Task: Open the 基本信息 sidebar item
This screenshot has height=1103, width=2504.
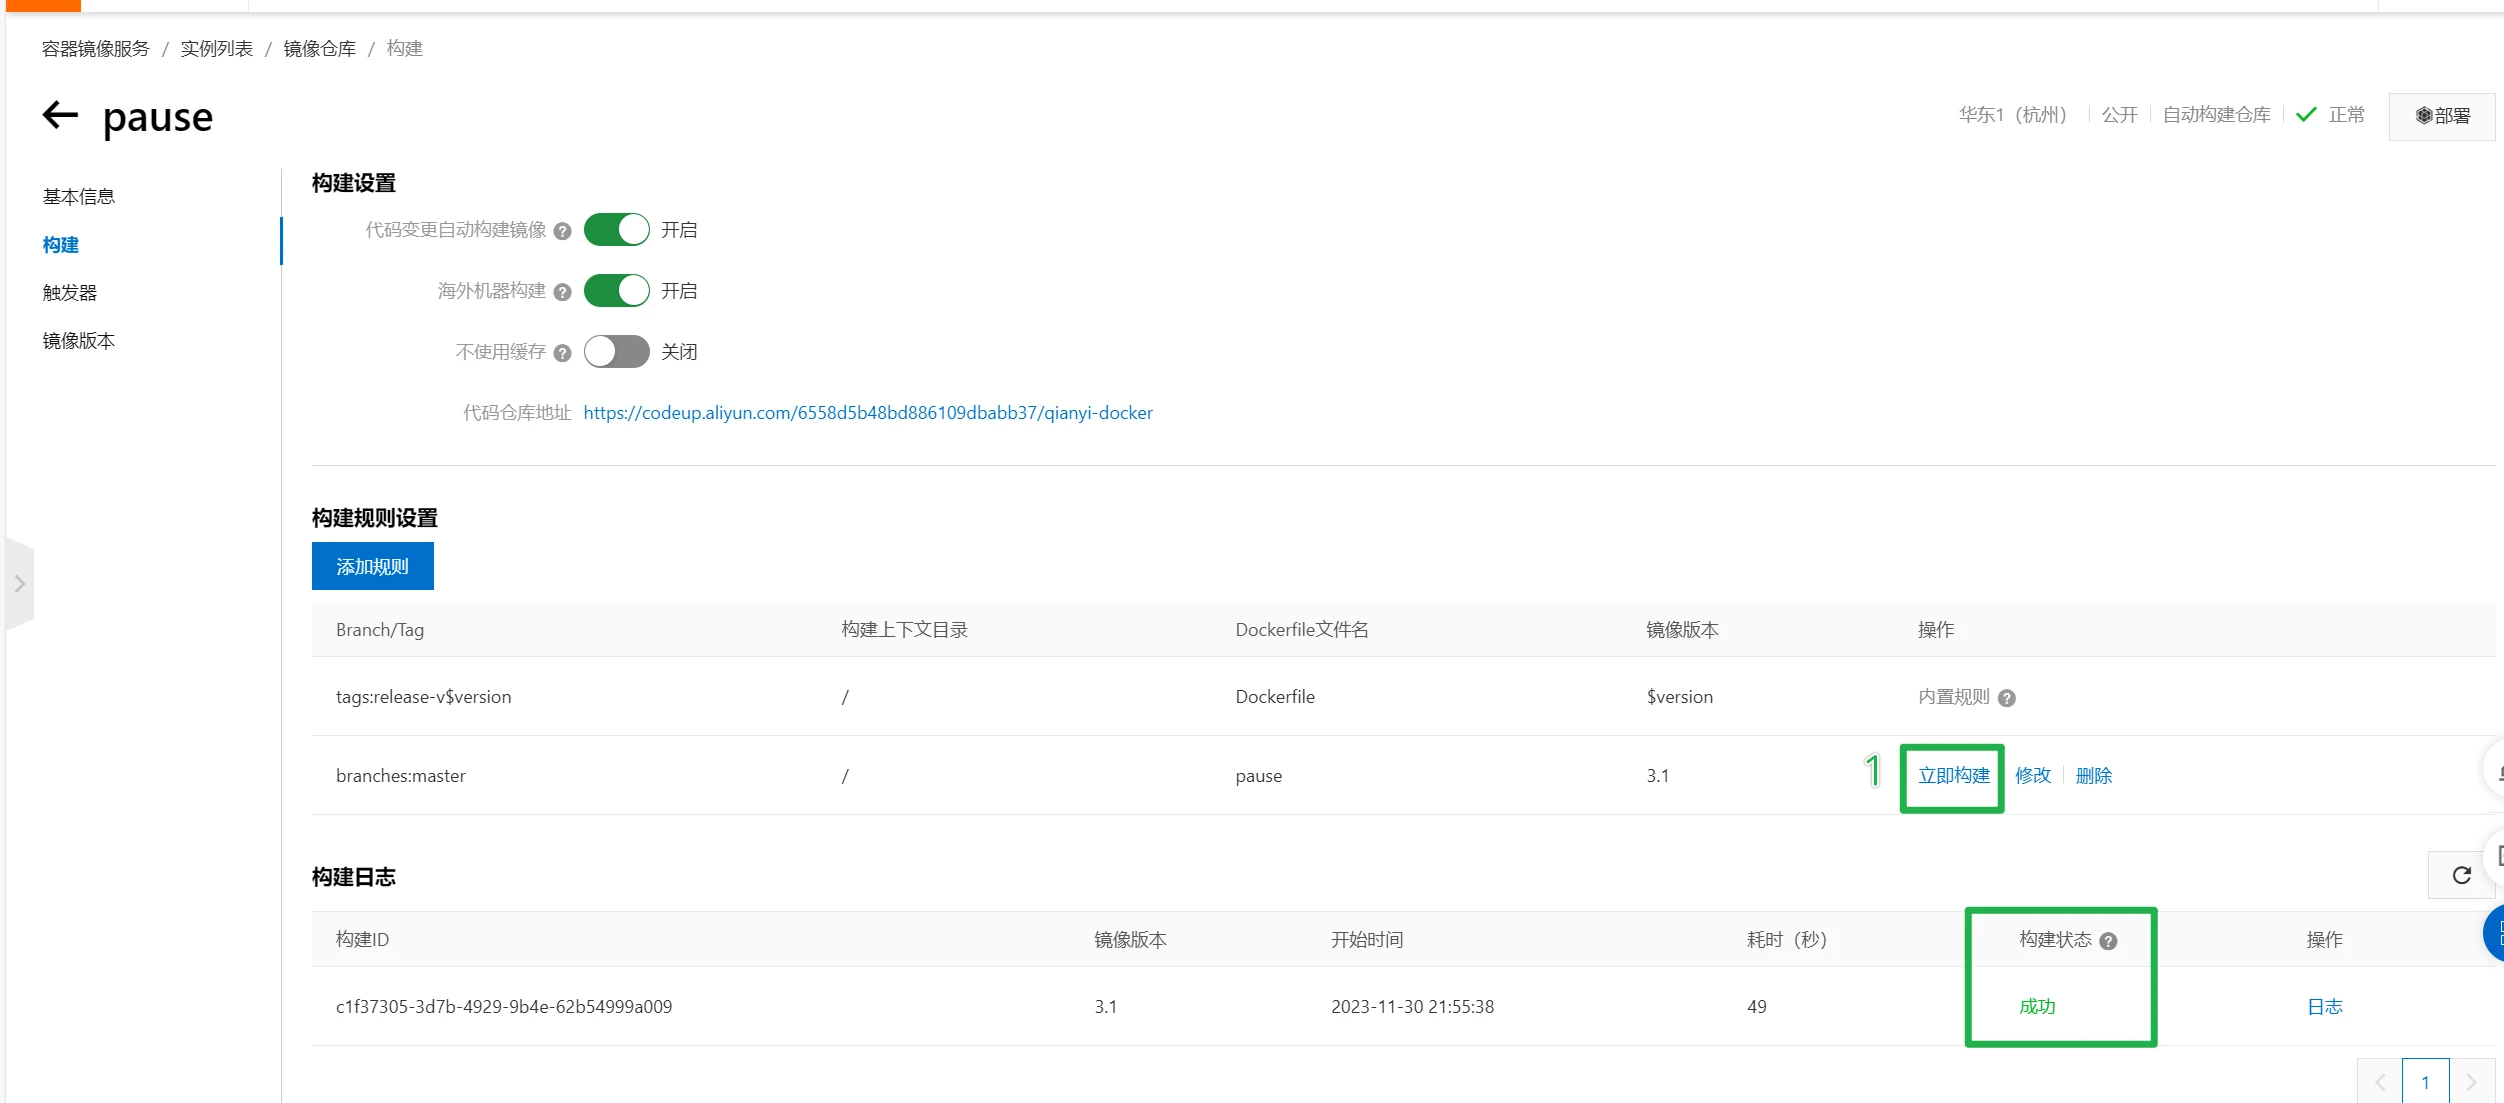Action: pos(78,197)
